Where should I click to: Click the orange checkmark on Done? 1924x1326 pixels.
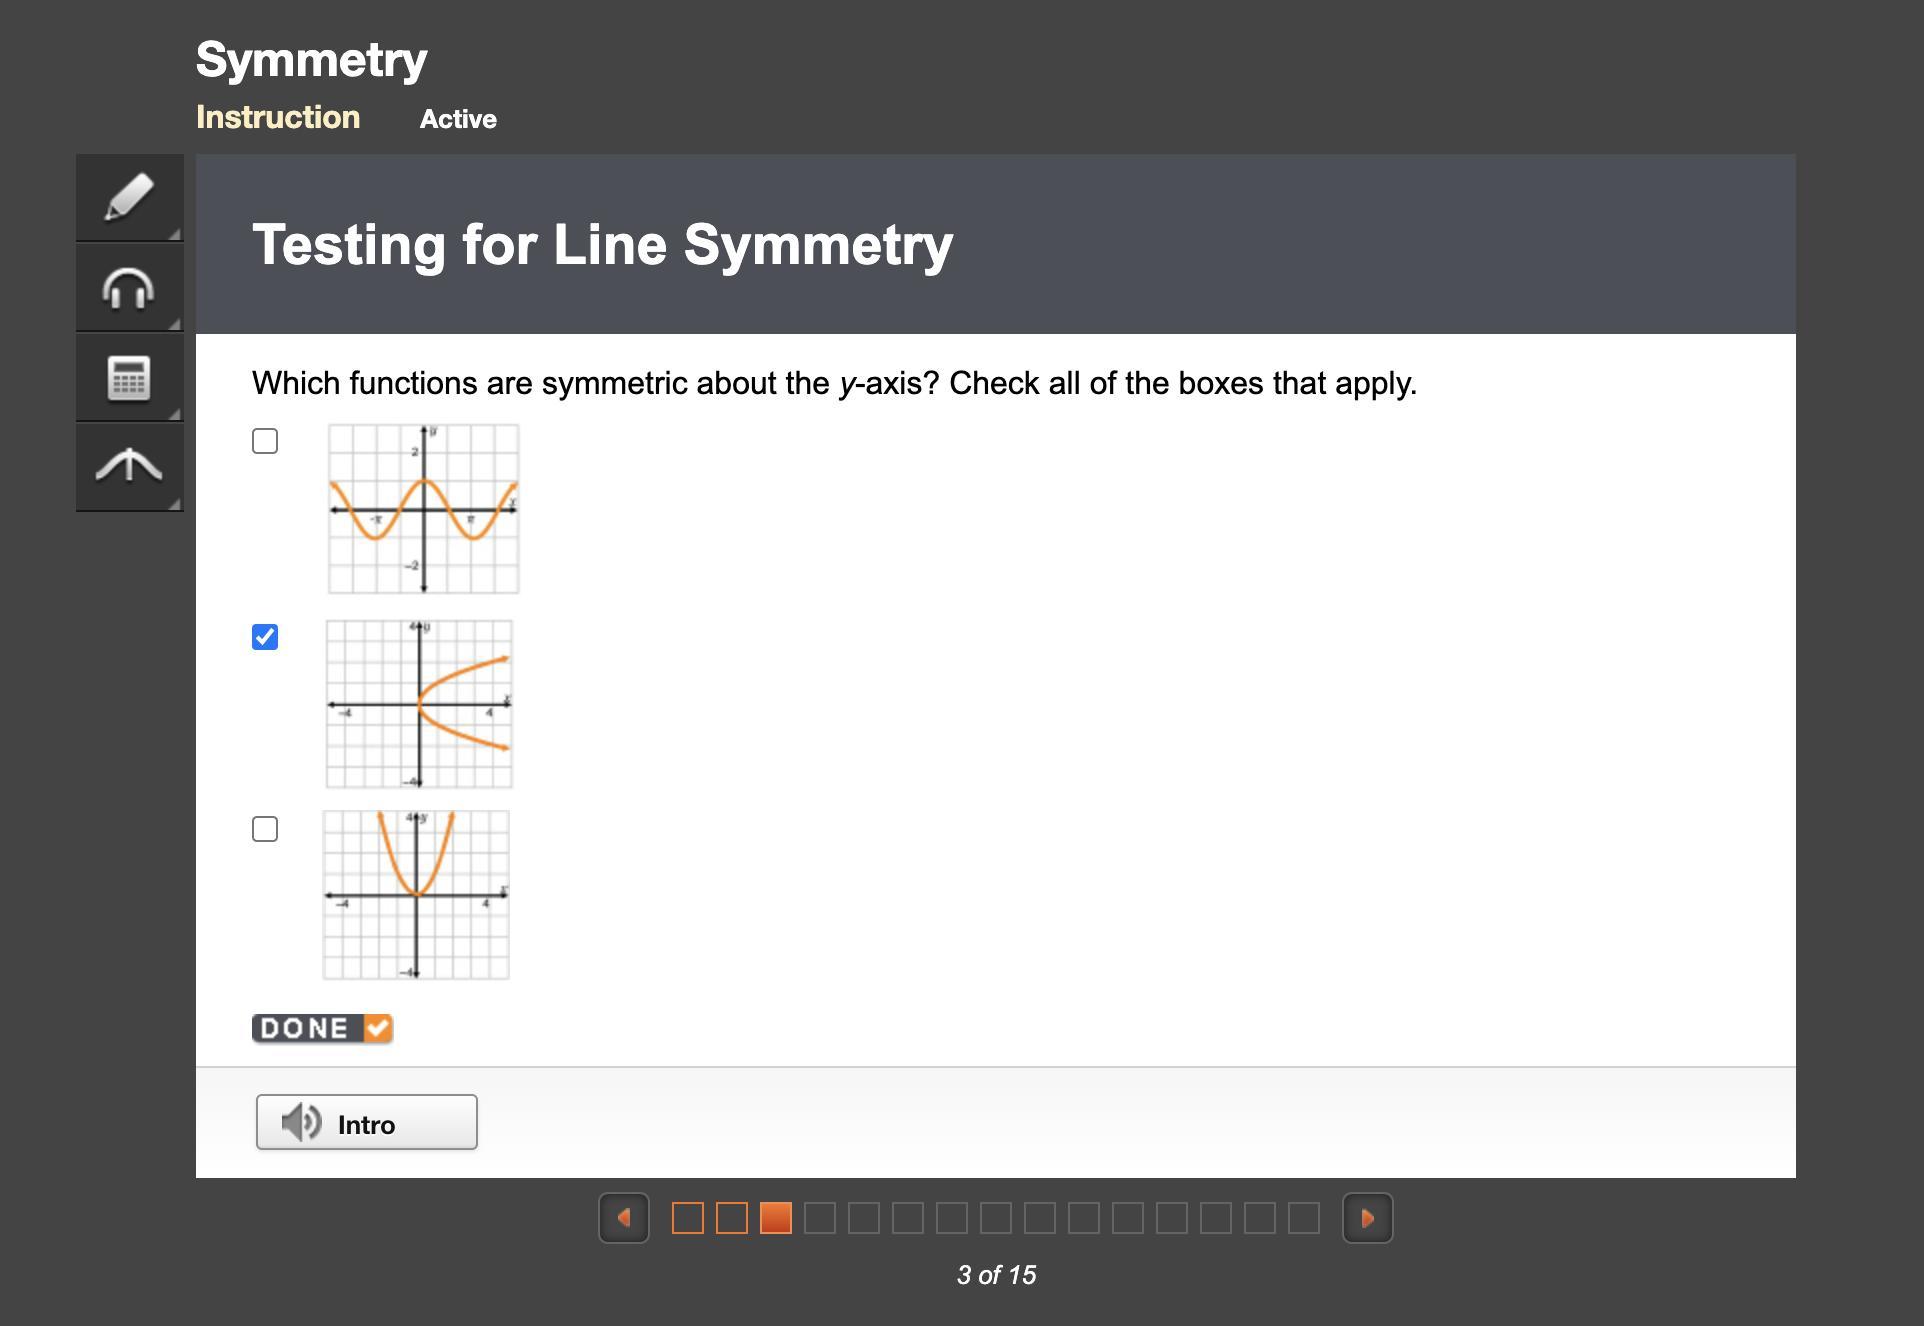click(378, 1028)
